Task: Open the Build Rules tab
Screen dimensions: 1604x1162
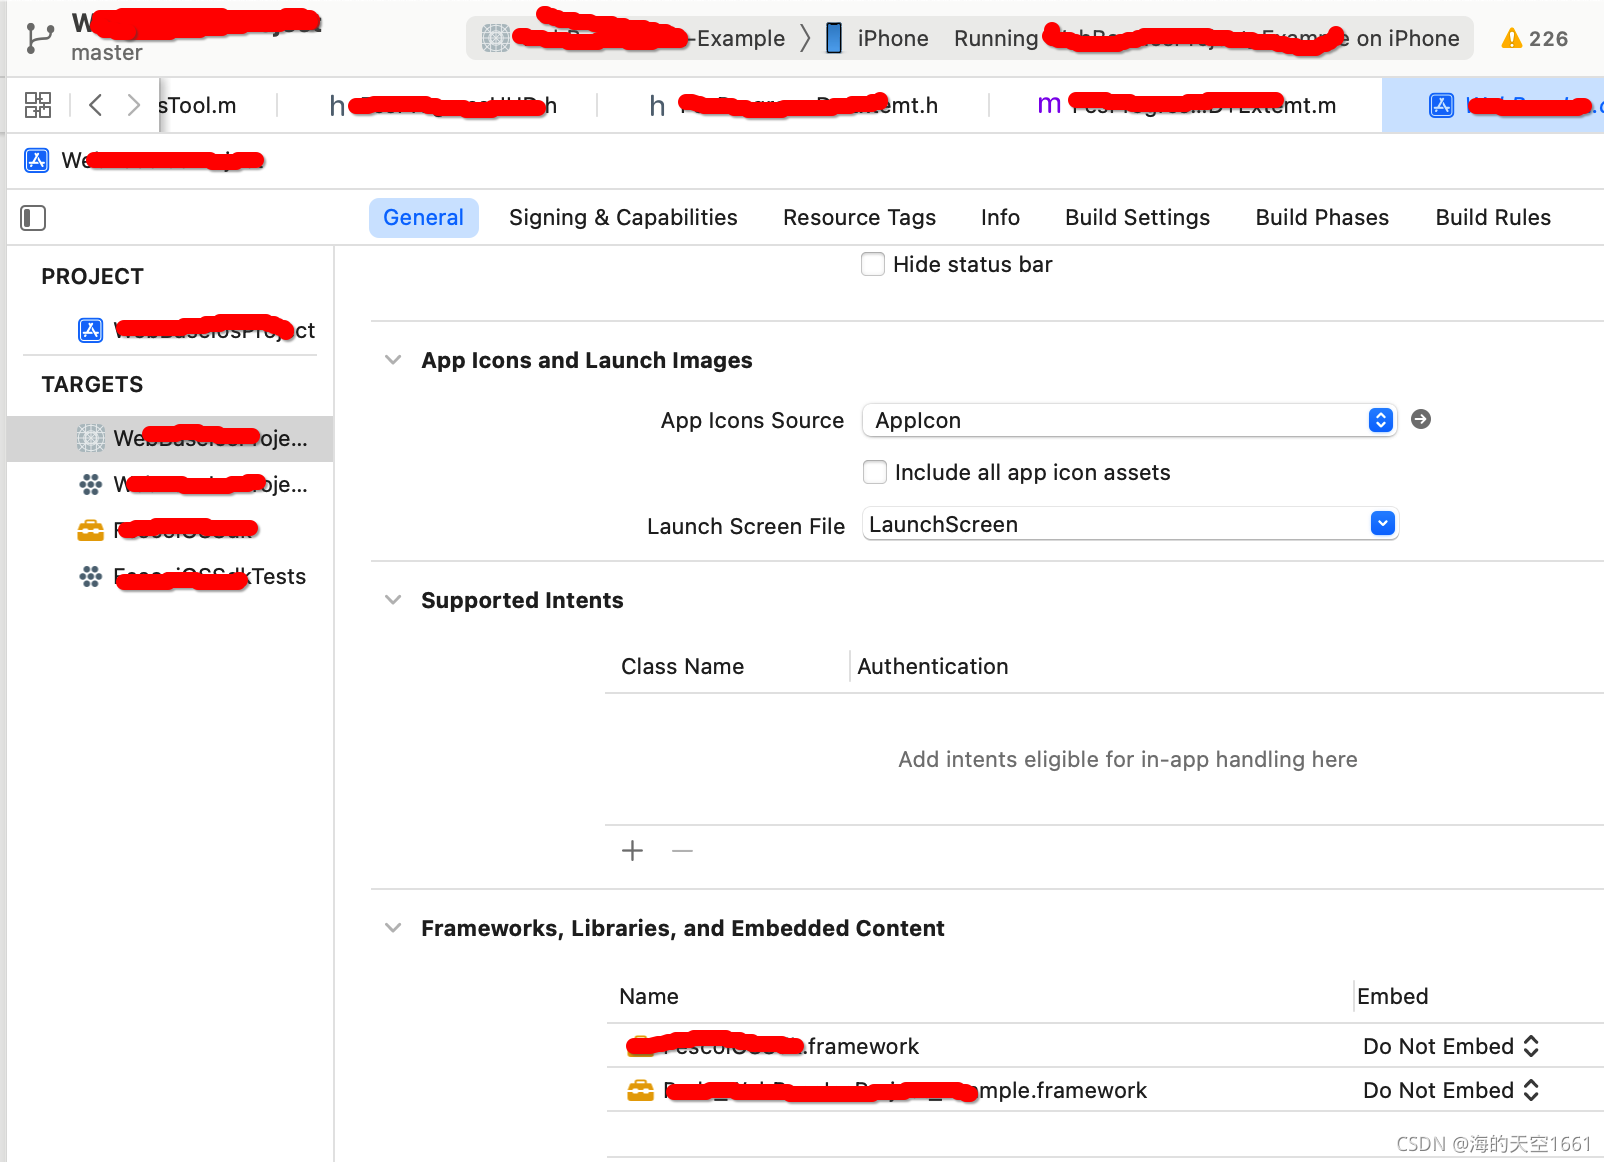Action: pyautogui.click(x=1493, y=218)
